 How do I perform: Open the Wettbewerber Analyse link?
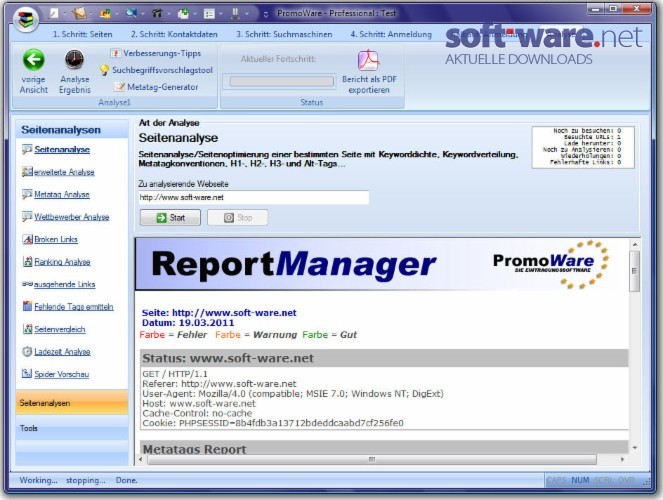(x=71, y=217)
